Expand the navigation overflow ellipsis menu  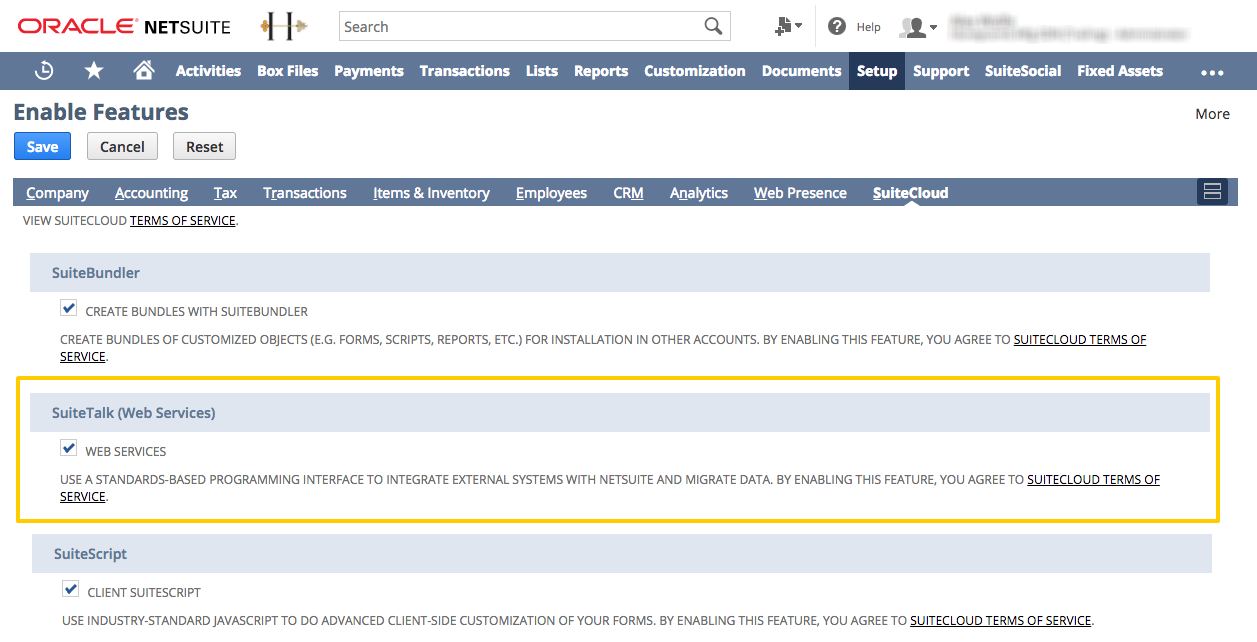pyautogui.click(x=1212, y=72)
